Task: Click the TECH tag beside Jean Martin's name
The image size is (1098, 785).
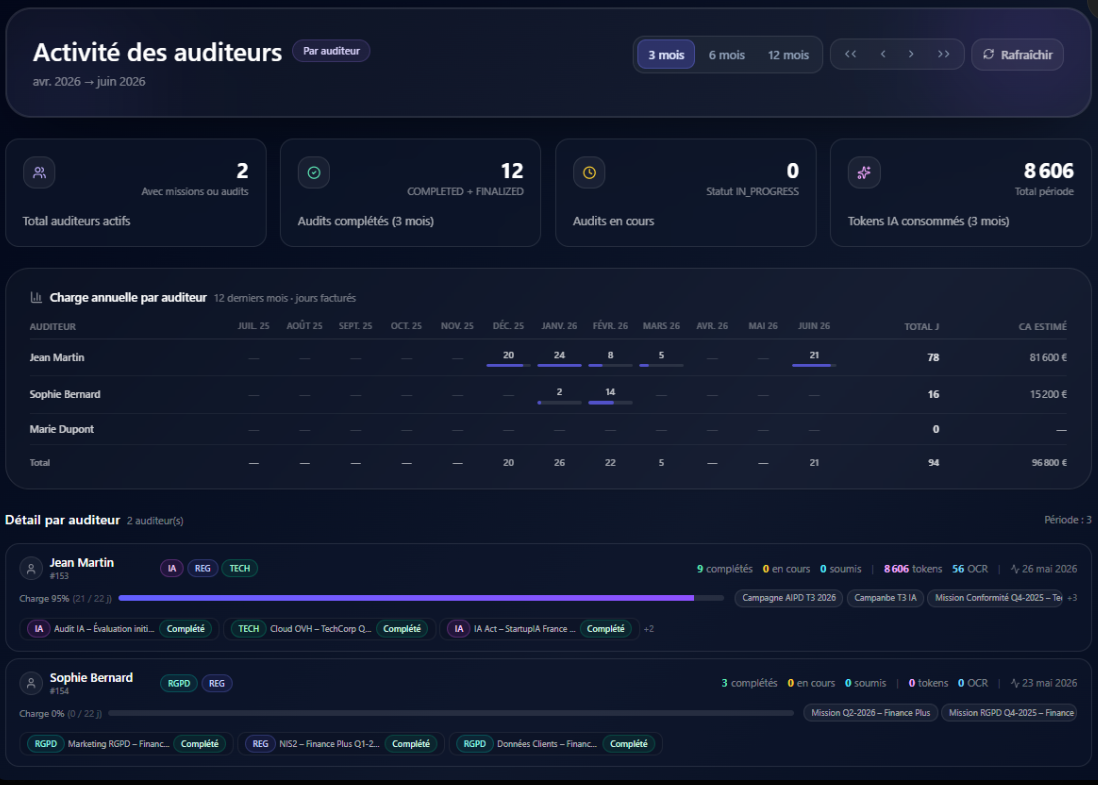Action: (x=239, y=569)
